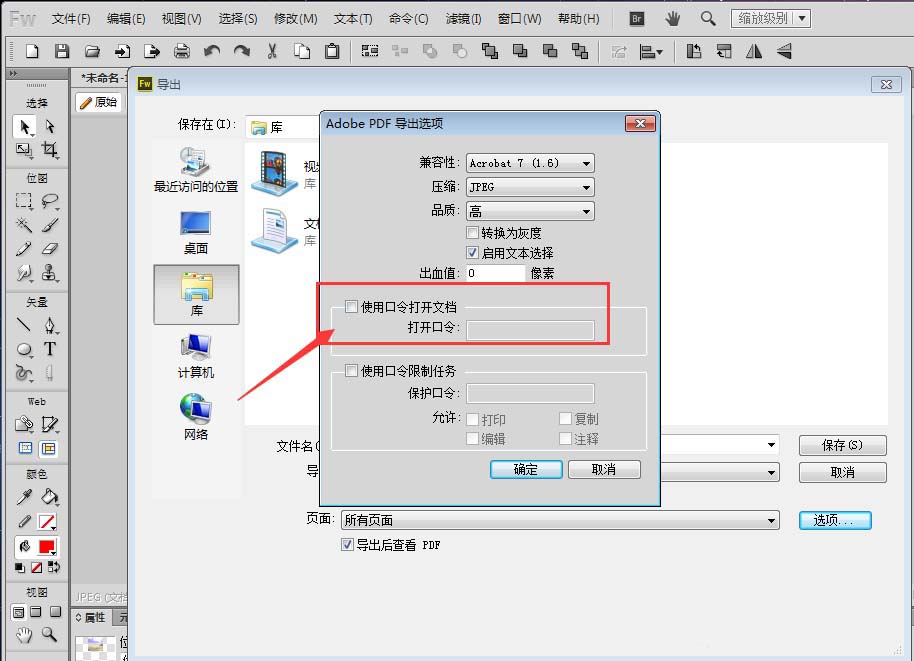Image resolution: width=914 pixels, height=661 pixels.
Task: Select the Line tool
Action: (x=24, y=325)
